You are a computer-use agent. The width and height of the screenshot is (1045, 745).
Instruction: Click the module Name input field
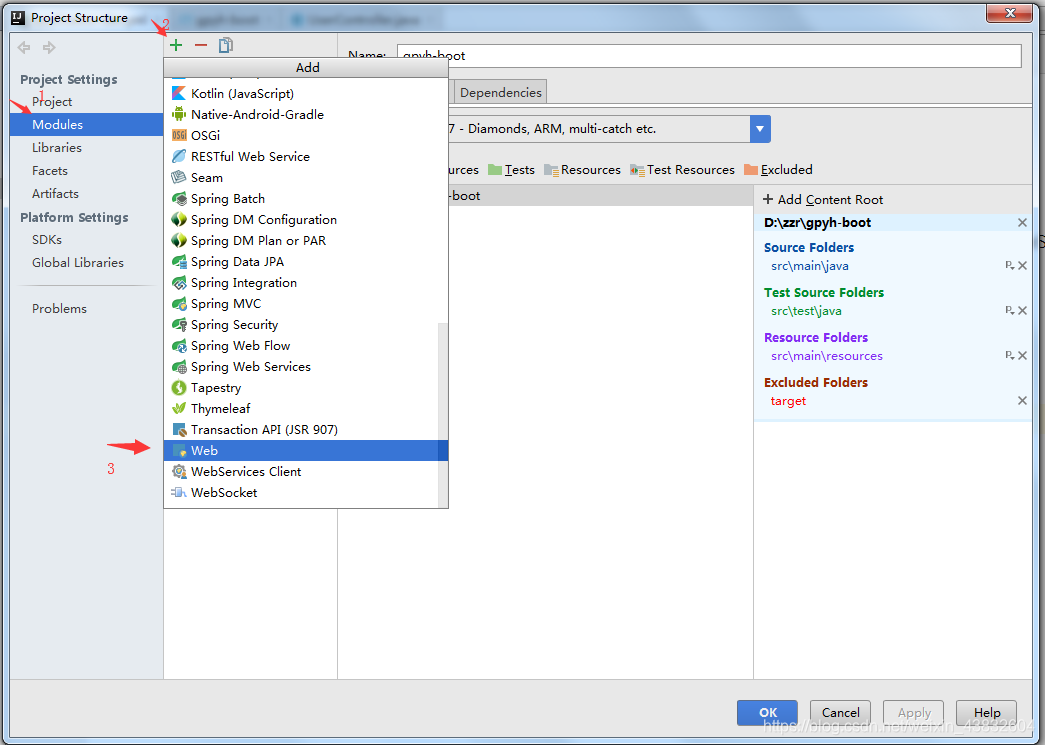(709, 55)
